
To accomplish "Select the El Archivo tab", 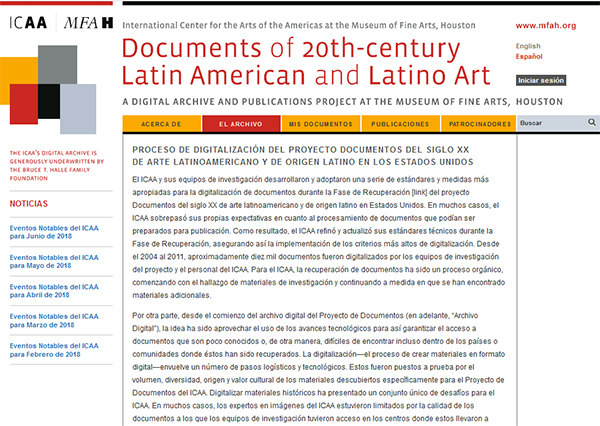I will click(241, 124).
